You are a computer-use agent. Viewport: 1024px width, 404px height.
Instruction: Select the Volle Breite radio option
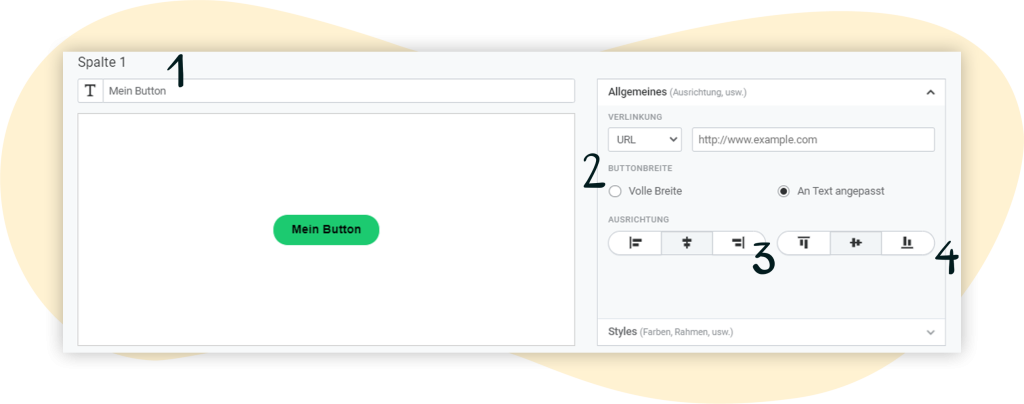pos(615,191)
